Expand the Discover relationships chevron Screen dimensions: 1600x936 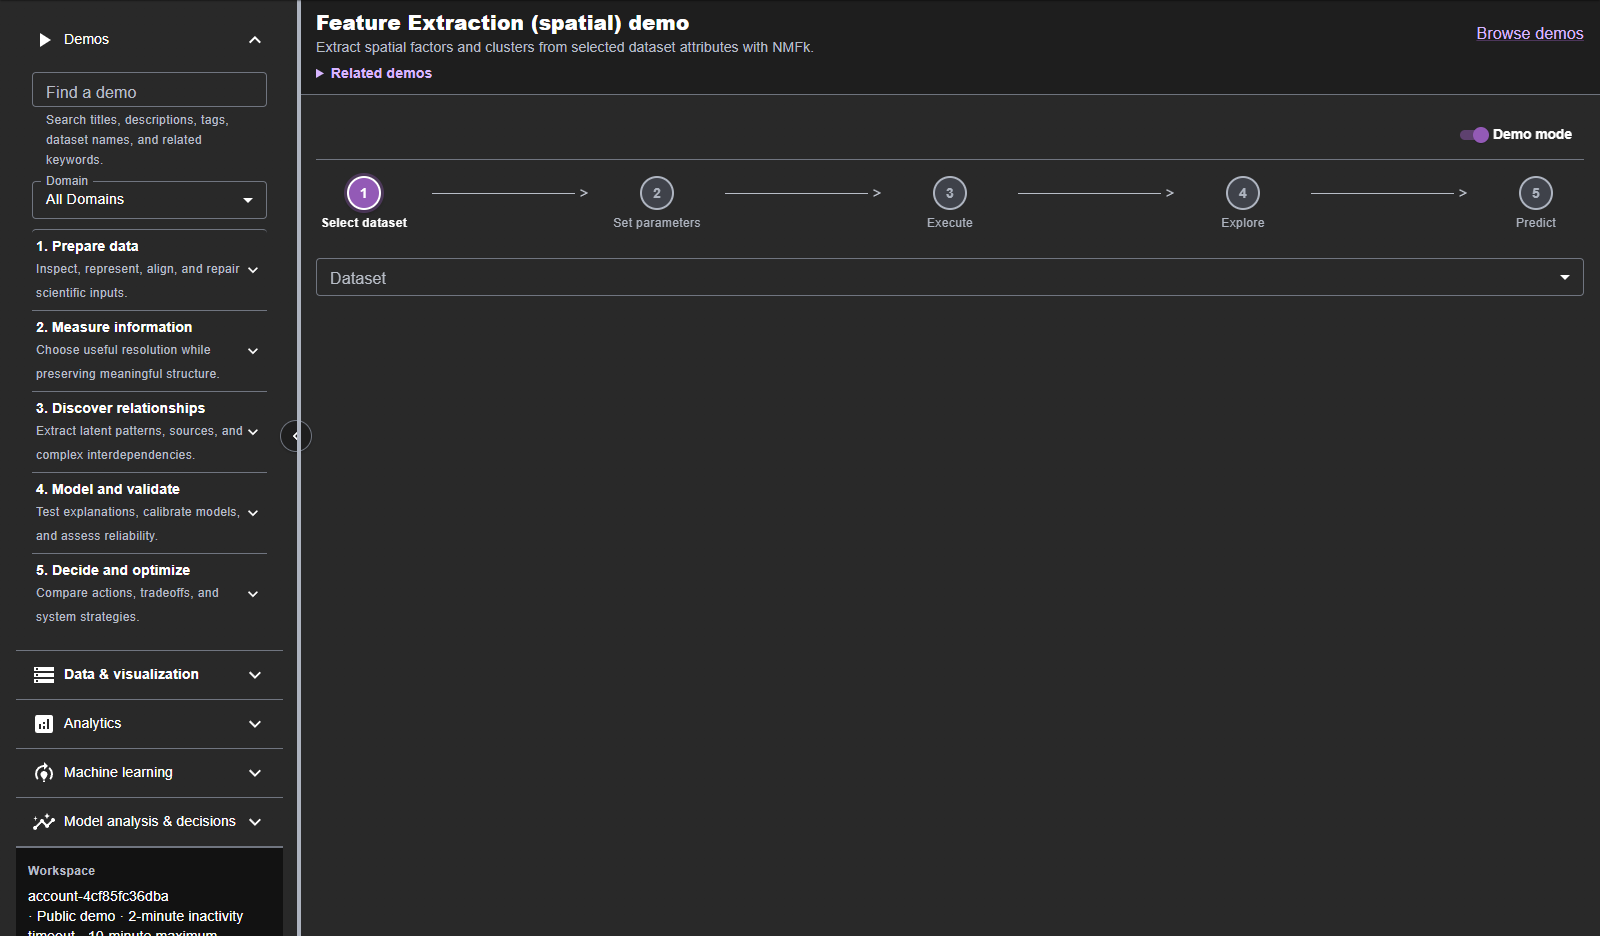[253, 432]
